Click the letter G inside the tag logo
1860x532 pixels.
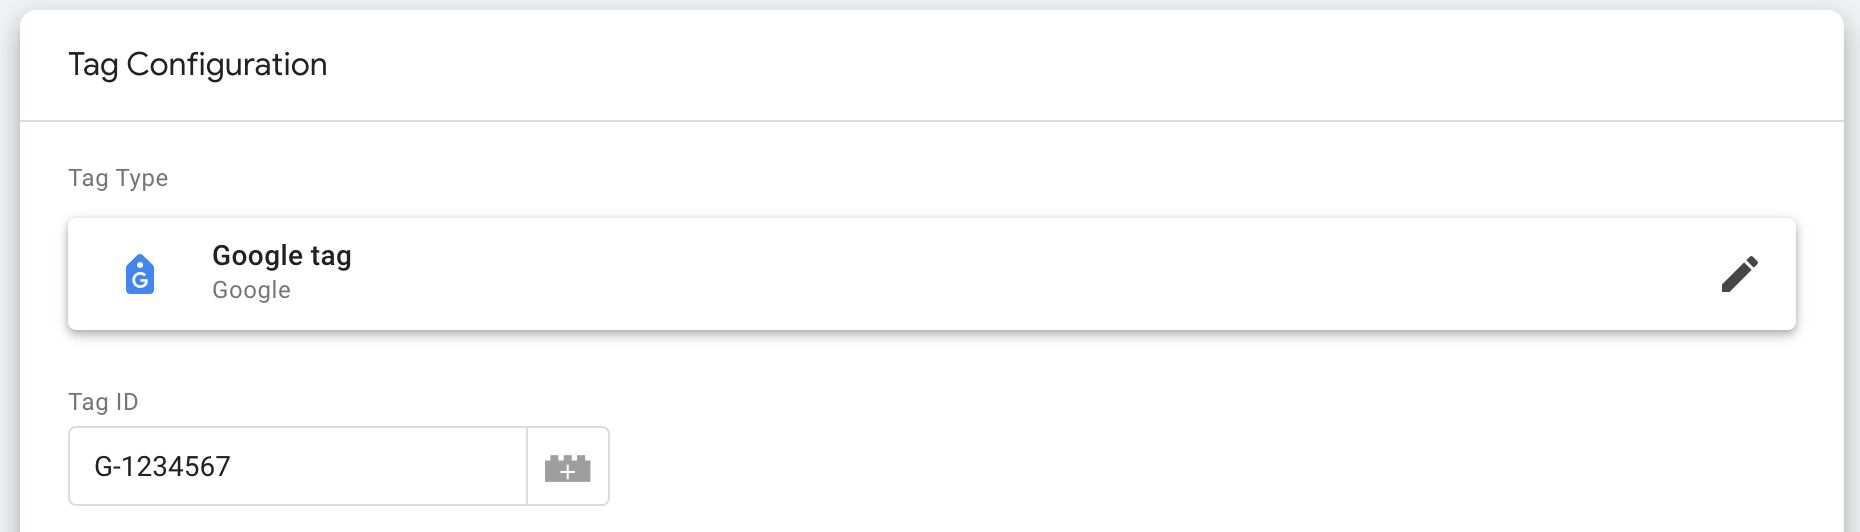140,280
